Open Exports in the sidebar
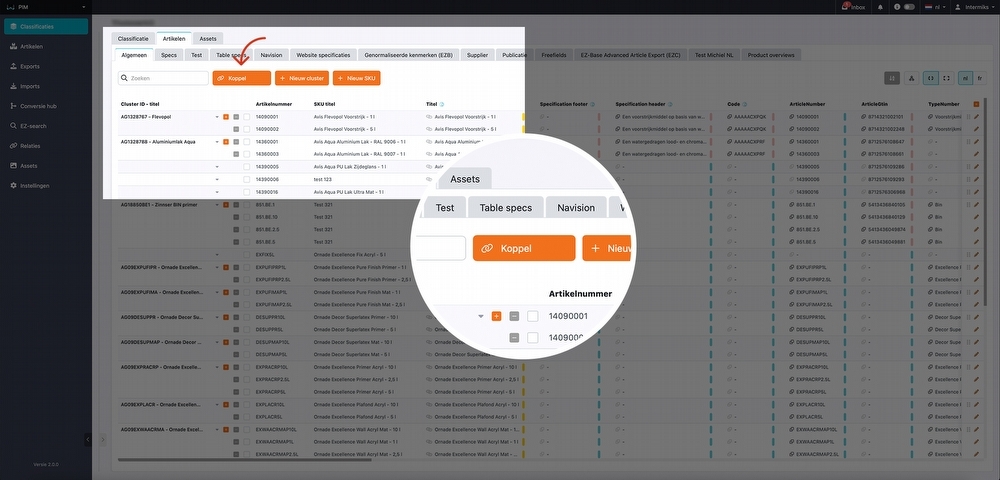Image resolution: width=1000 pixels, height=480 pixels. tap(30, 66)
